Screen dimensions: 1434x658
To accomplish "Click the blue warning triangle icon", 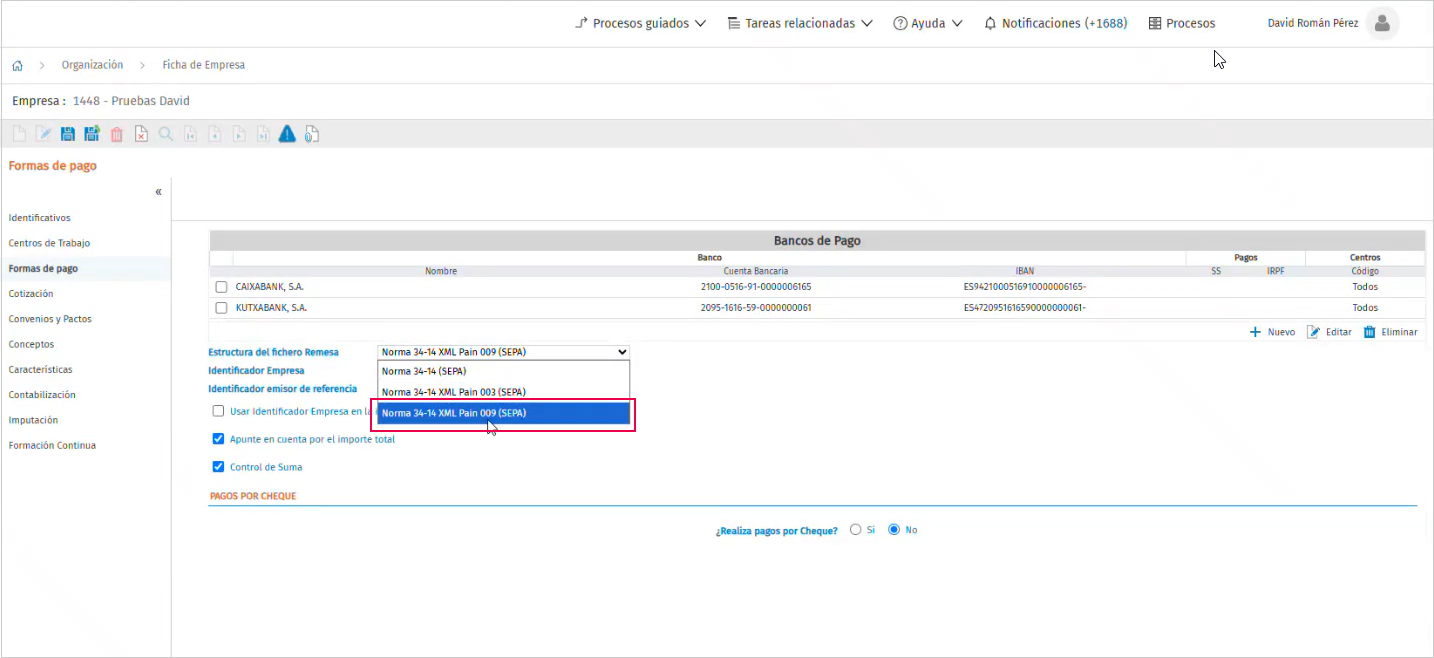I will 287,134.
